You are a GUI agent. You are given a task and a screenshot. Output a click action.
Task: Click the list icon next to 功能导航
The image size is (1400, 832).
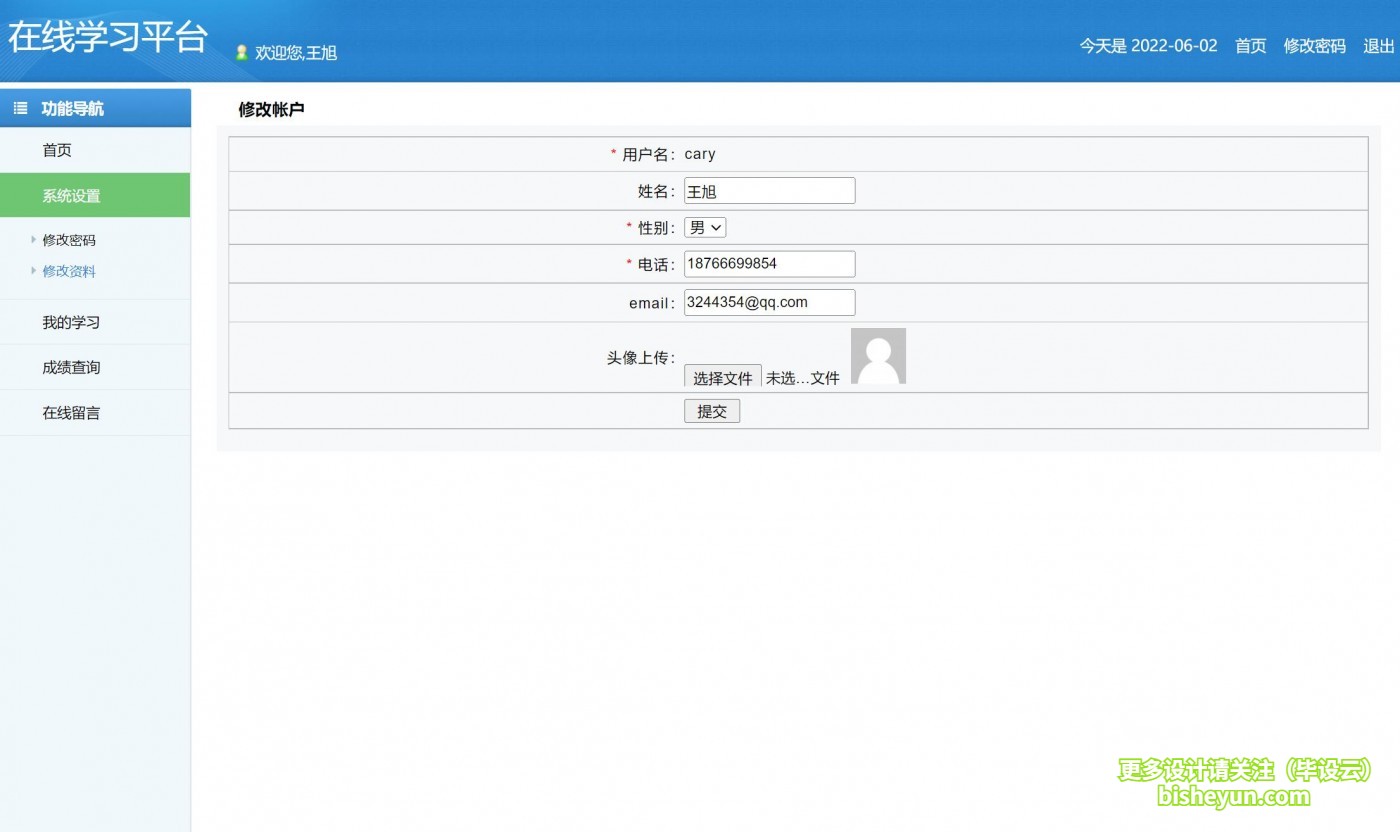click(20, 108)
